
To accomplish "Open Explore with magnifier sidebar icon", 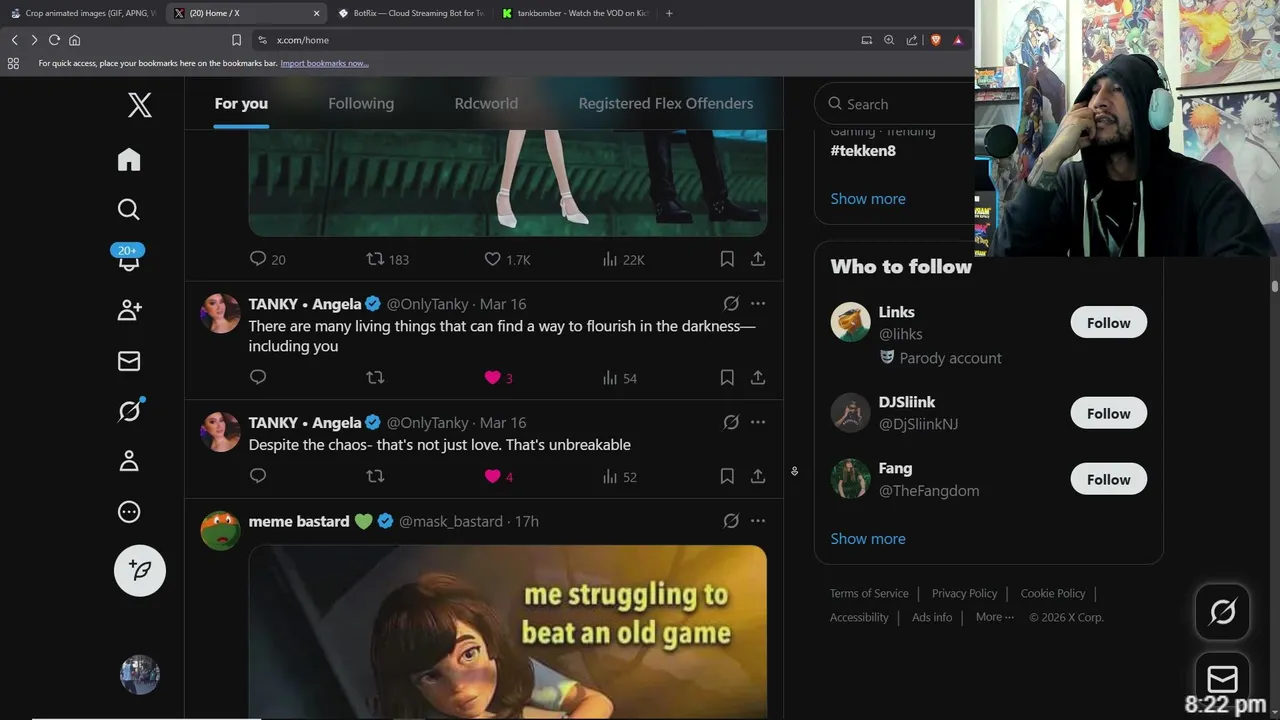I will pos(129,209).
